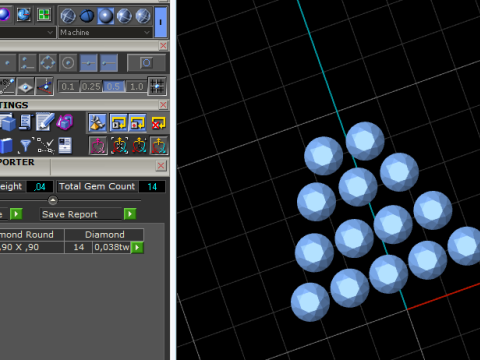The height and width of the screenshot is (360, 480).
Task: Click the yellow arrow with red dot icon
Action: coord(138,122)
